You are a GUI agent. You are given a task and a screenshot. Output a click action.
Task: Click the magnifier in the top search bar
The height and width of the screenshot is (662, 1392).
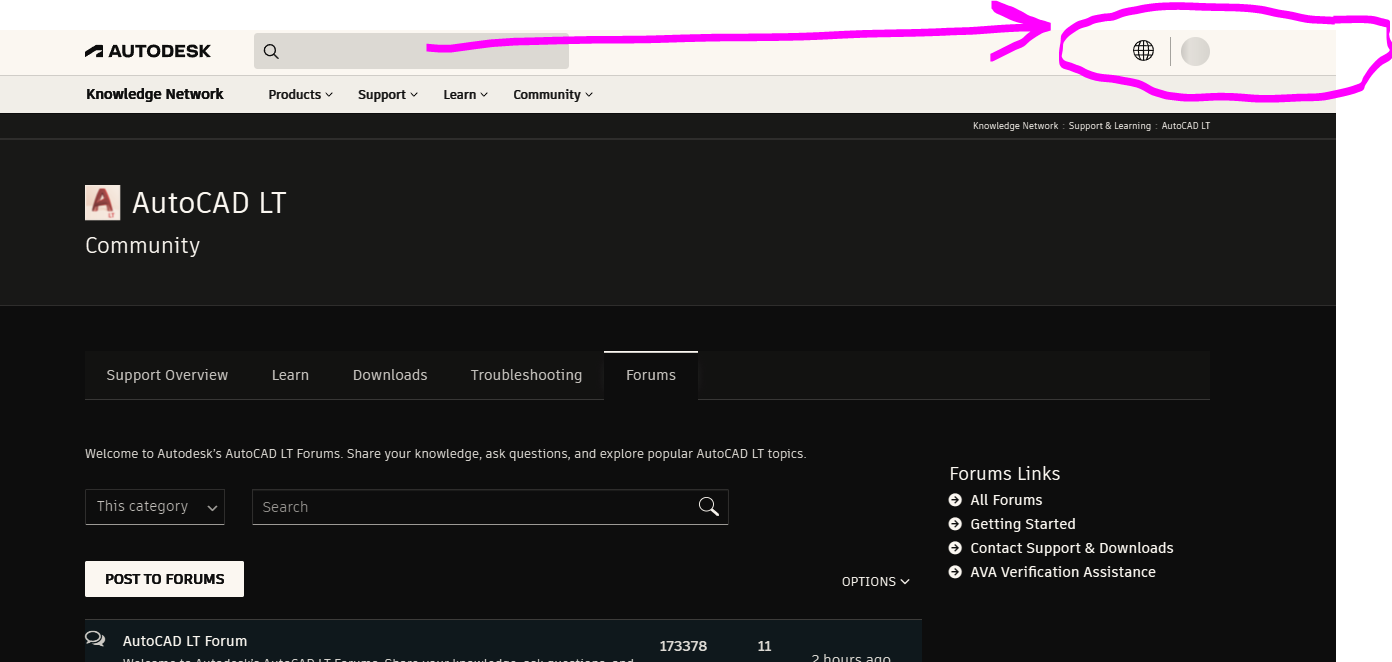(x=270, y=50)
